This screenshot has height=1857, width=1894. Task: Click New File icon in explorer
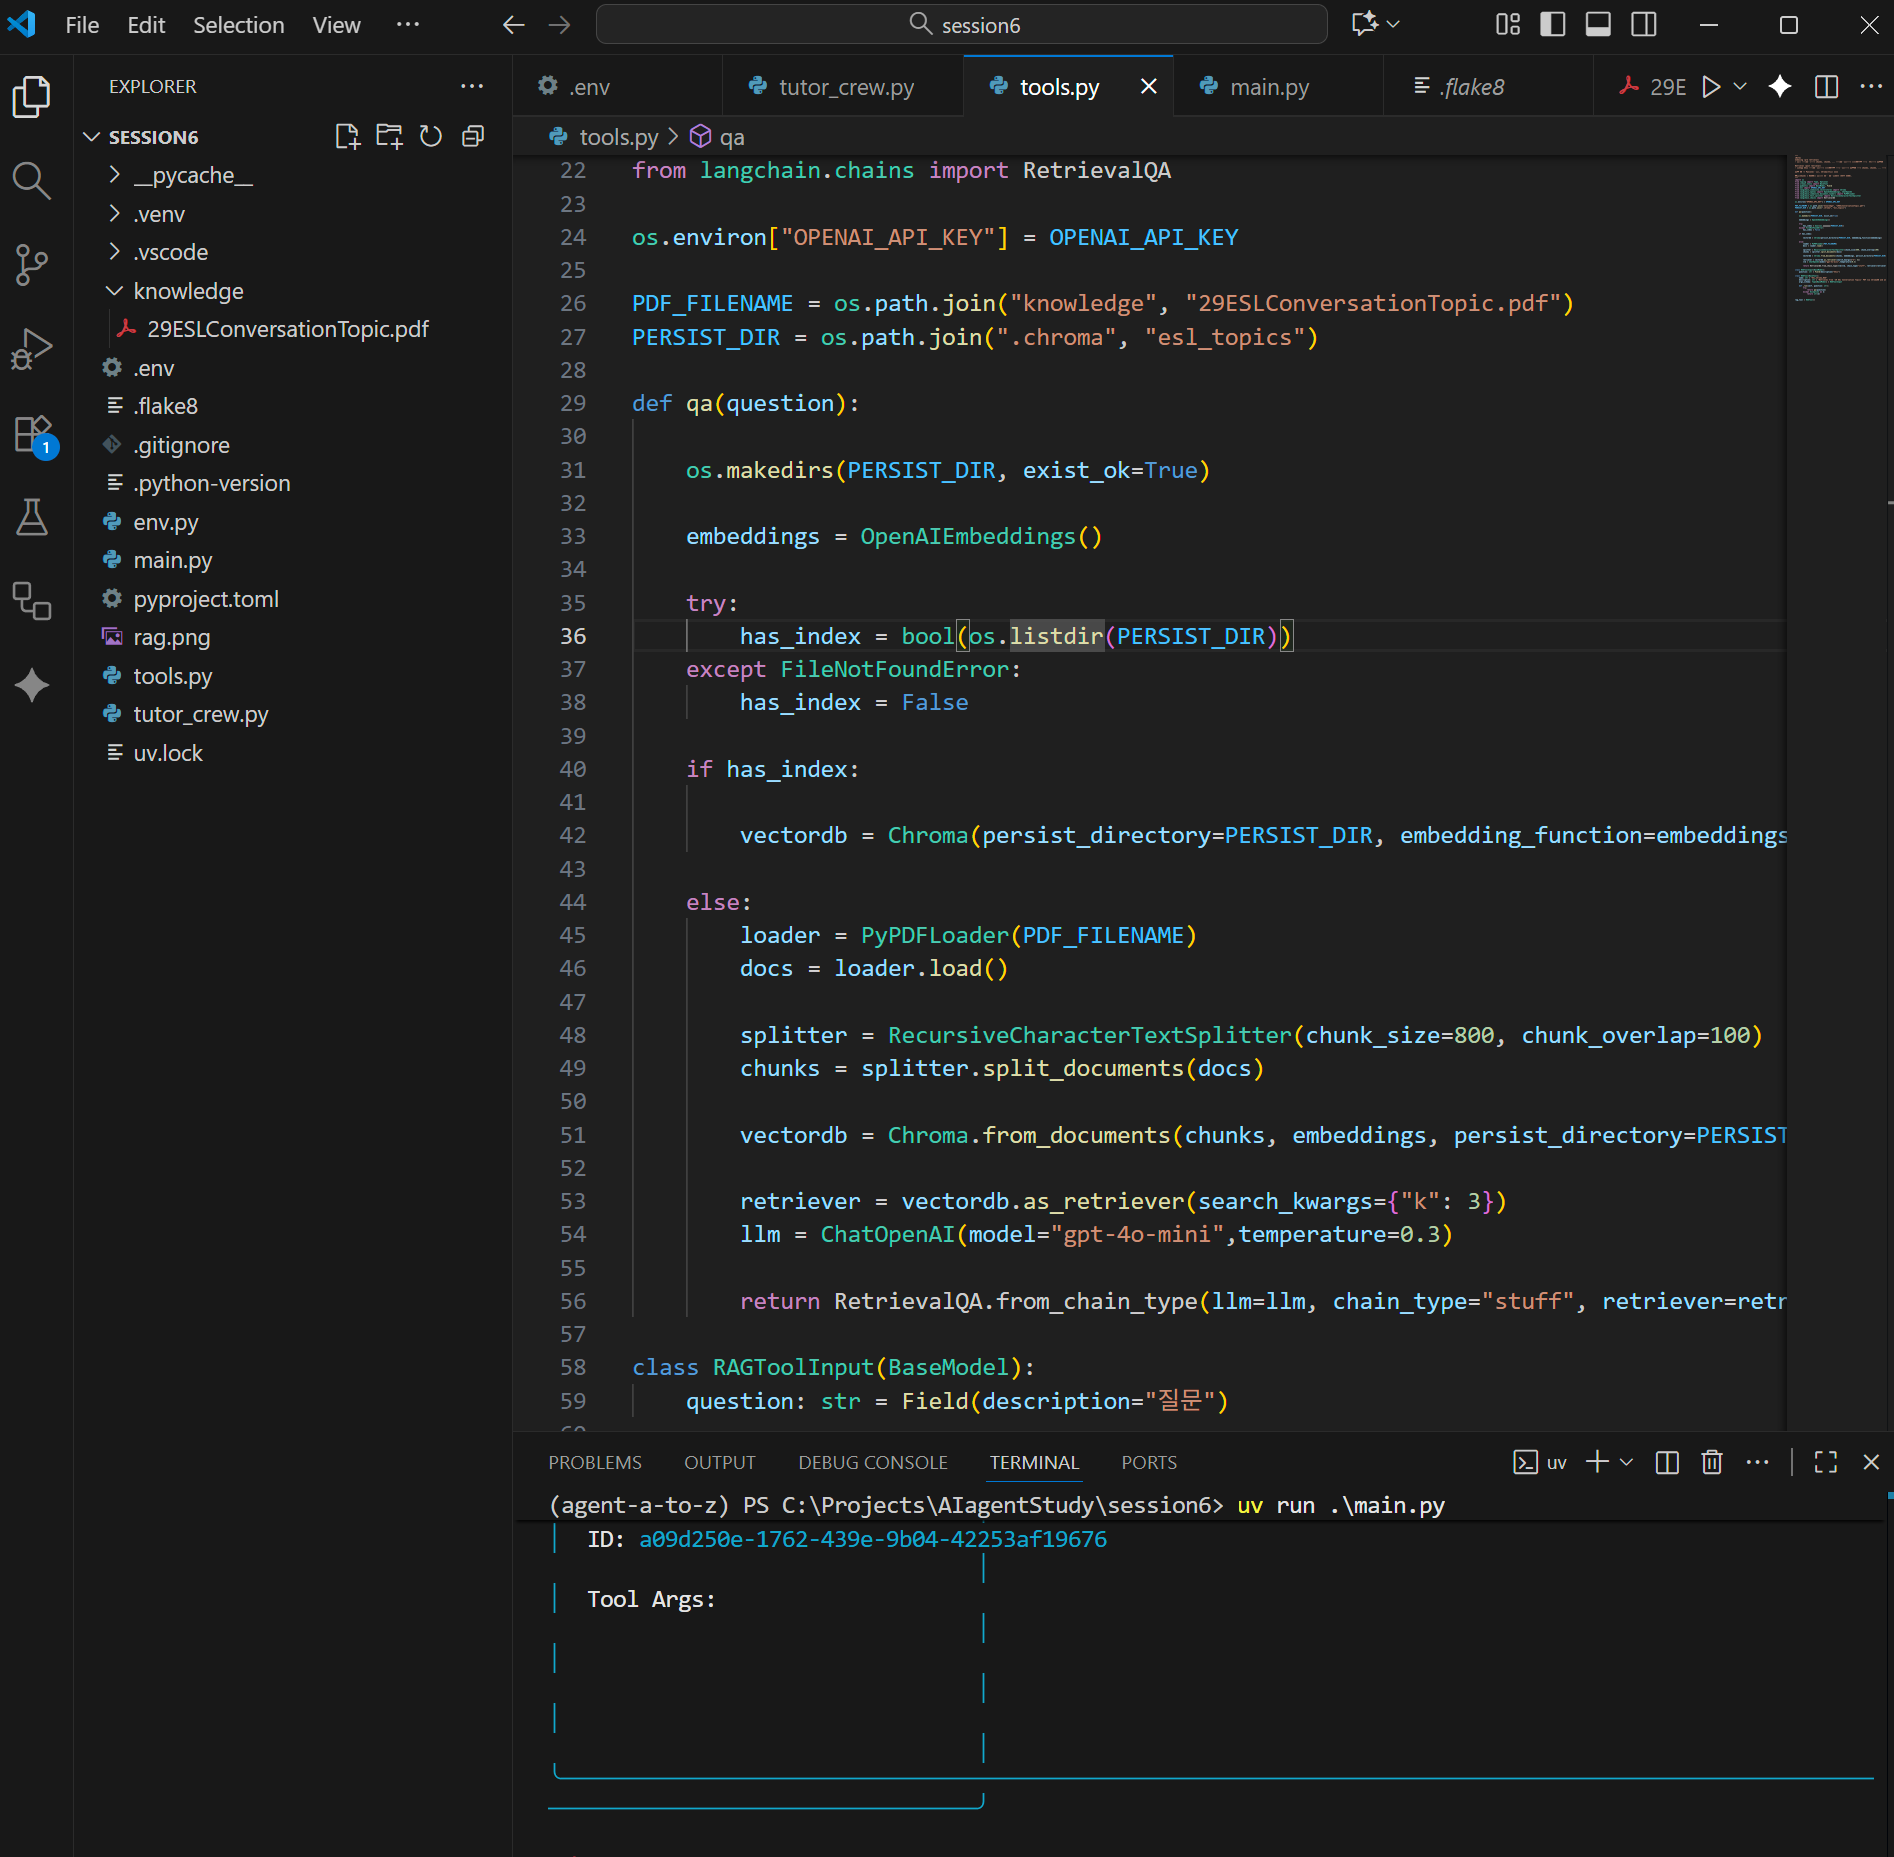[346, 137]
